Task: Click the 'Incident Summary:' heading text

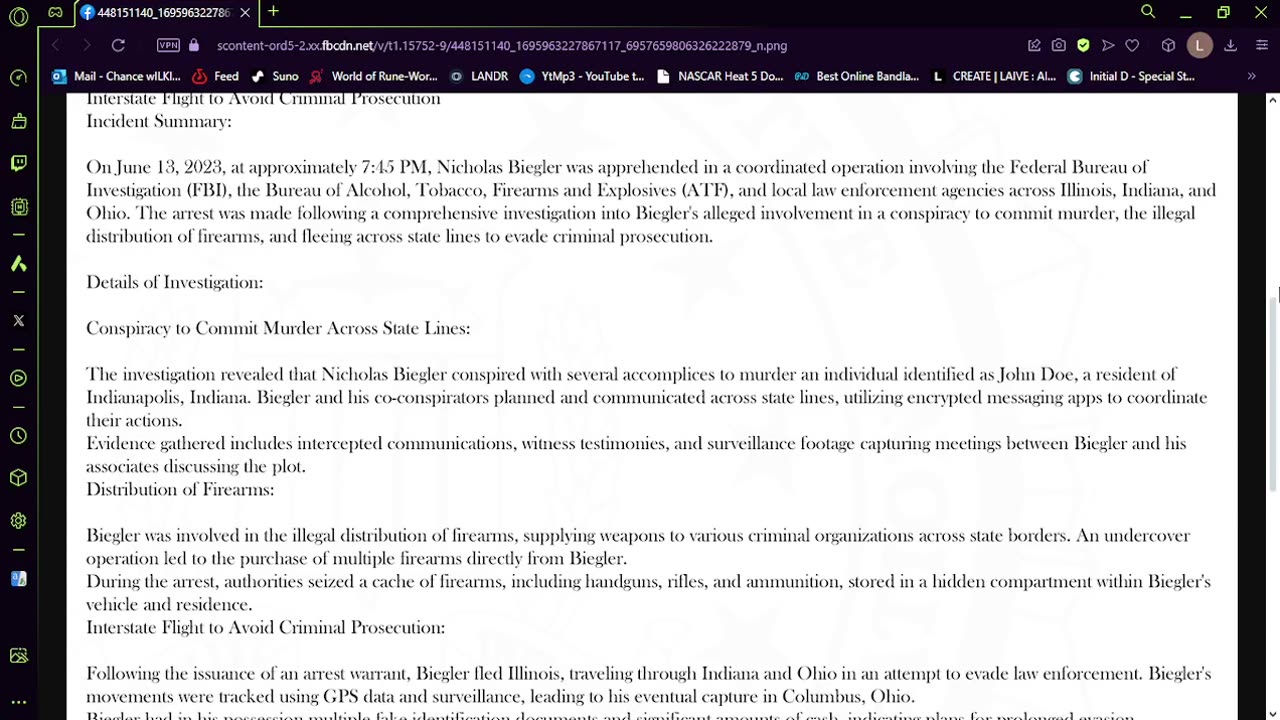Action: tap(159, 121)
